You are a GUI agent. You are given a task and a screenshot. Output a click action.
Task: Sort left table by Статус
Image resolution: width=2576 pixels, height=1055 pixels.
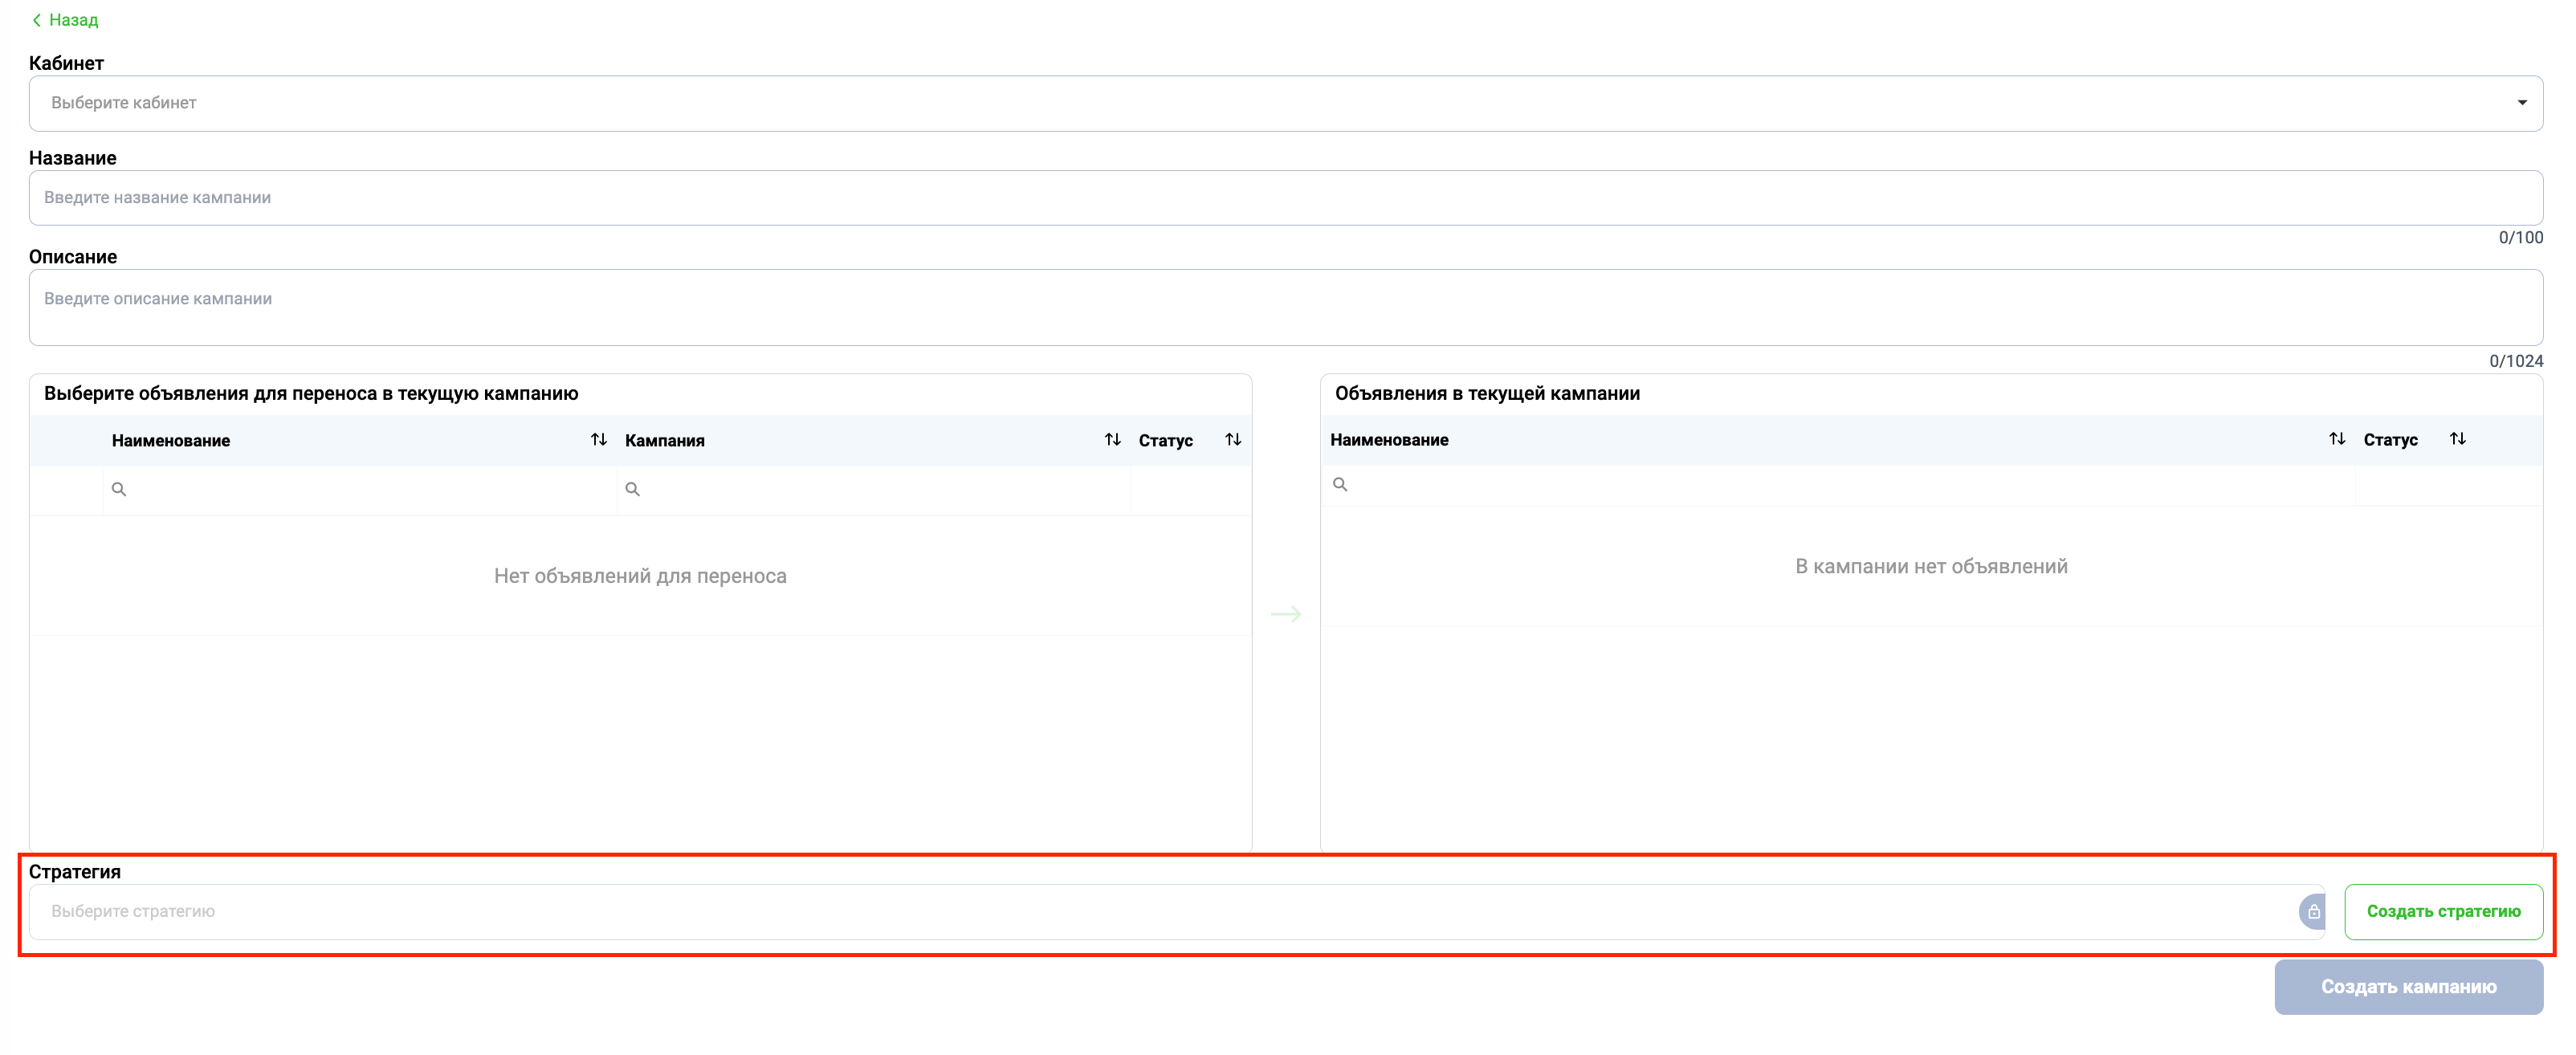tap(1233, 440)
